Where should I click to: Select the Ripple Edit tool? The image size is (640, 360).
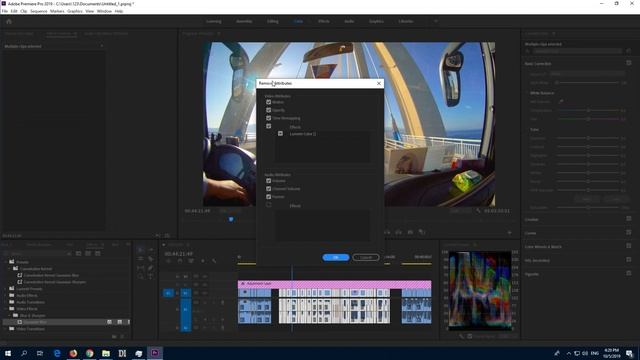[140, 259]
